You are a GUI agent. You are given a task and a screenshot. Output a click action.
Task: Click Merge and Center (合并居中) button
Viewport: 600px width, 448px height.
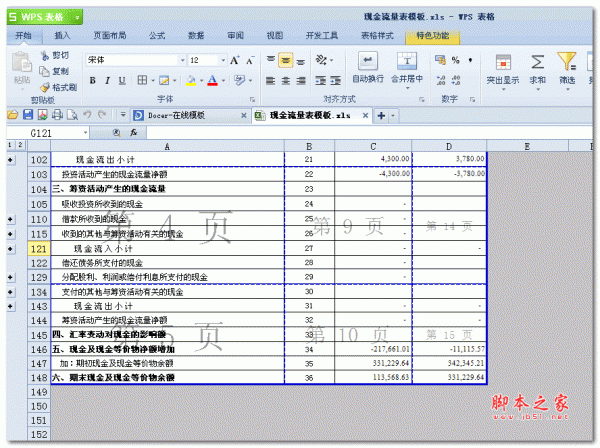pos(407,70)
